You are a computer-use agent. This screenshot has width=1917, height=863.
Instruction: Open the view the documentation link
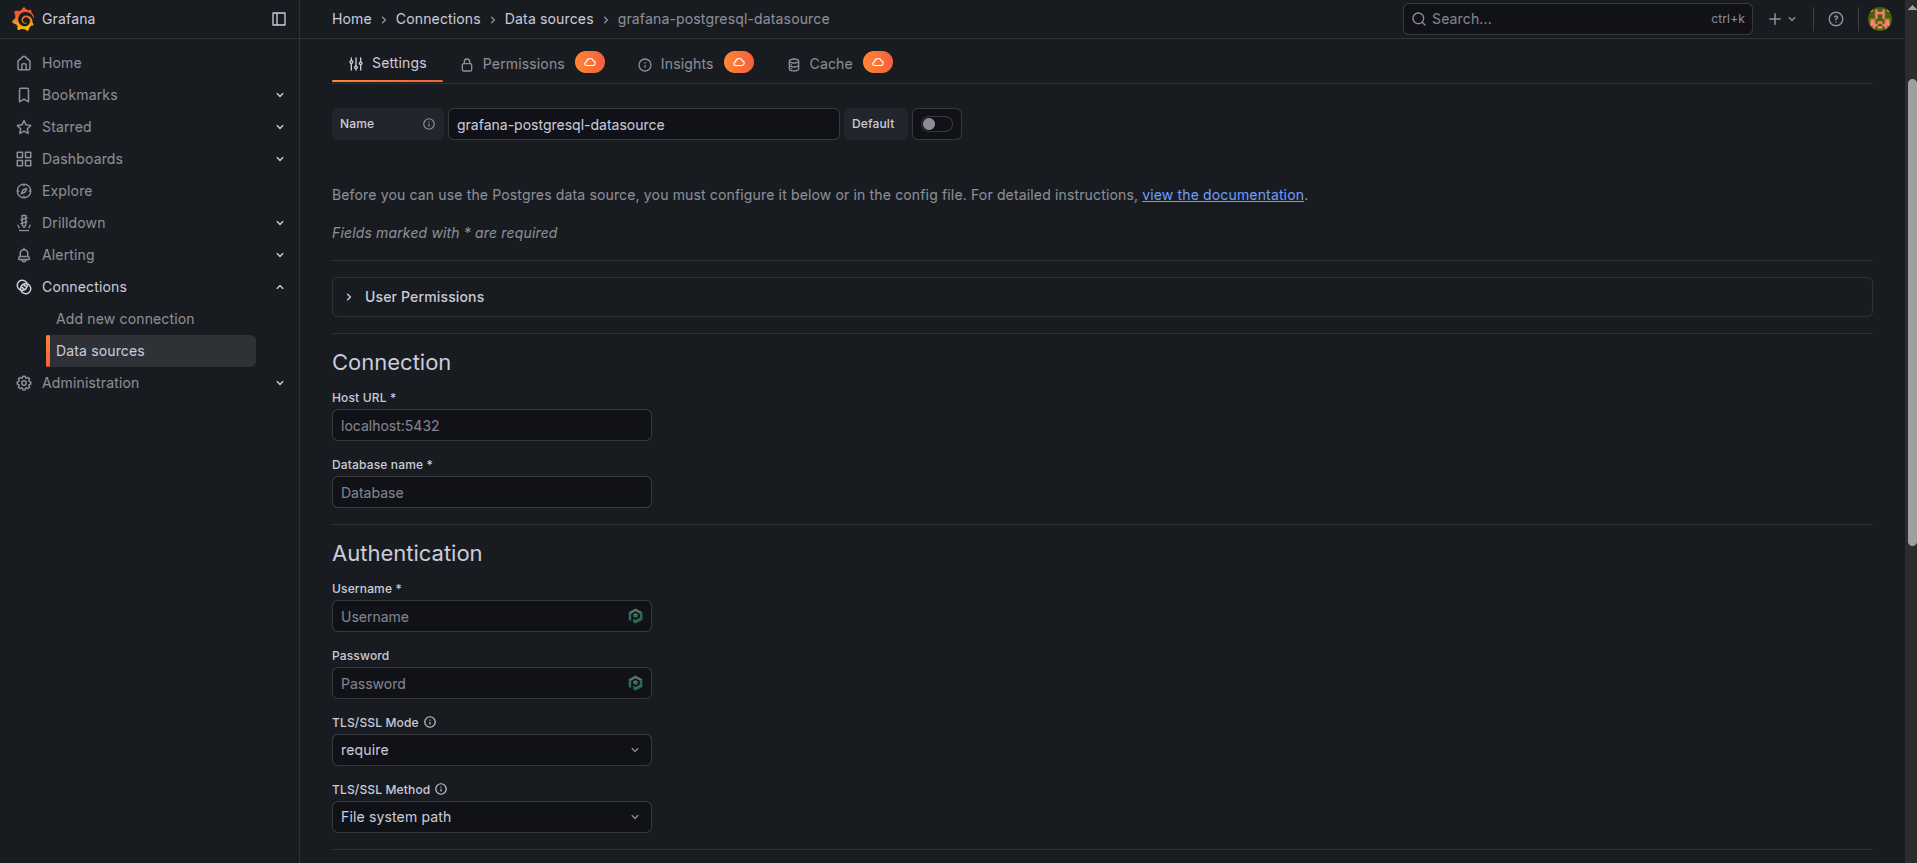[x=1222, y=195]
